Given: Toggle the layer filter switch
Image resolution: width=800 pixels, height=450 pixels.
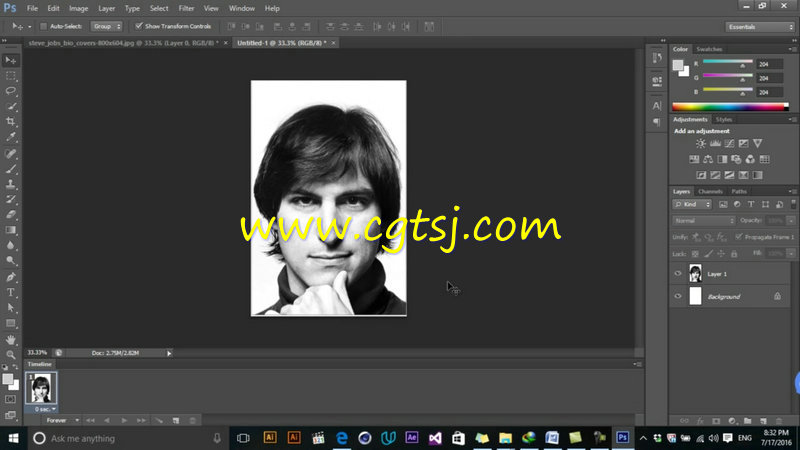Looking at the screenshot, I should 793,204.
